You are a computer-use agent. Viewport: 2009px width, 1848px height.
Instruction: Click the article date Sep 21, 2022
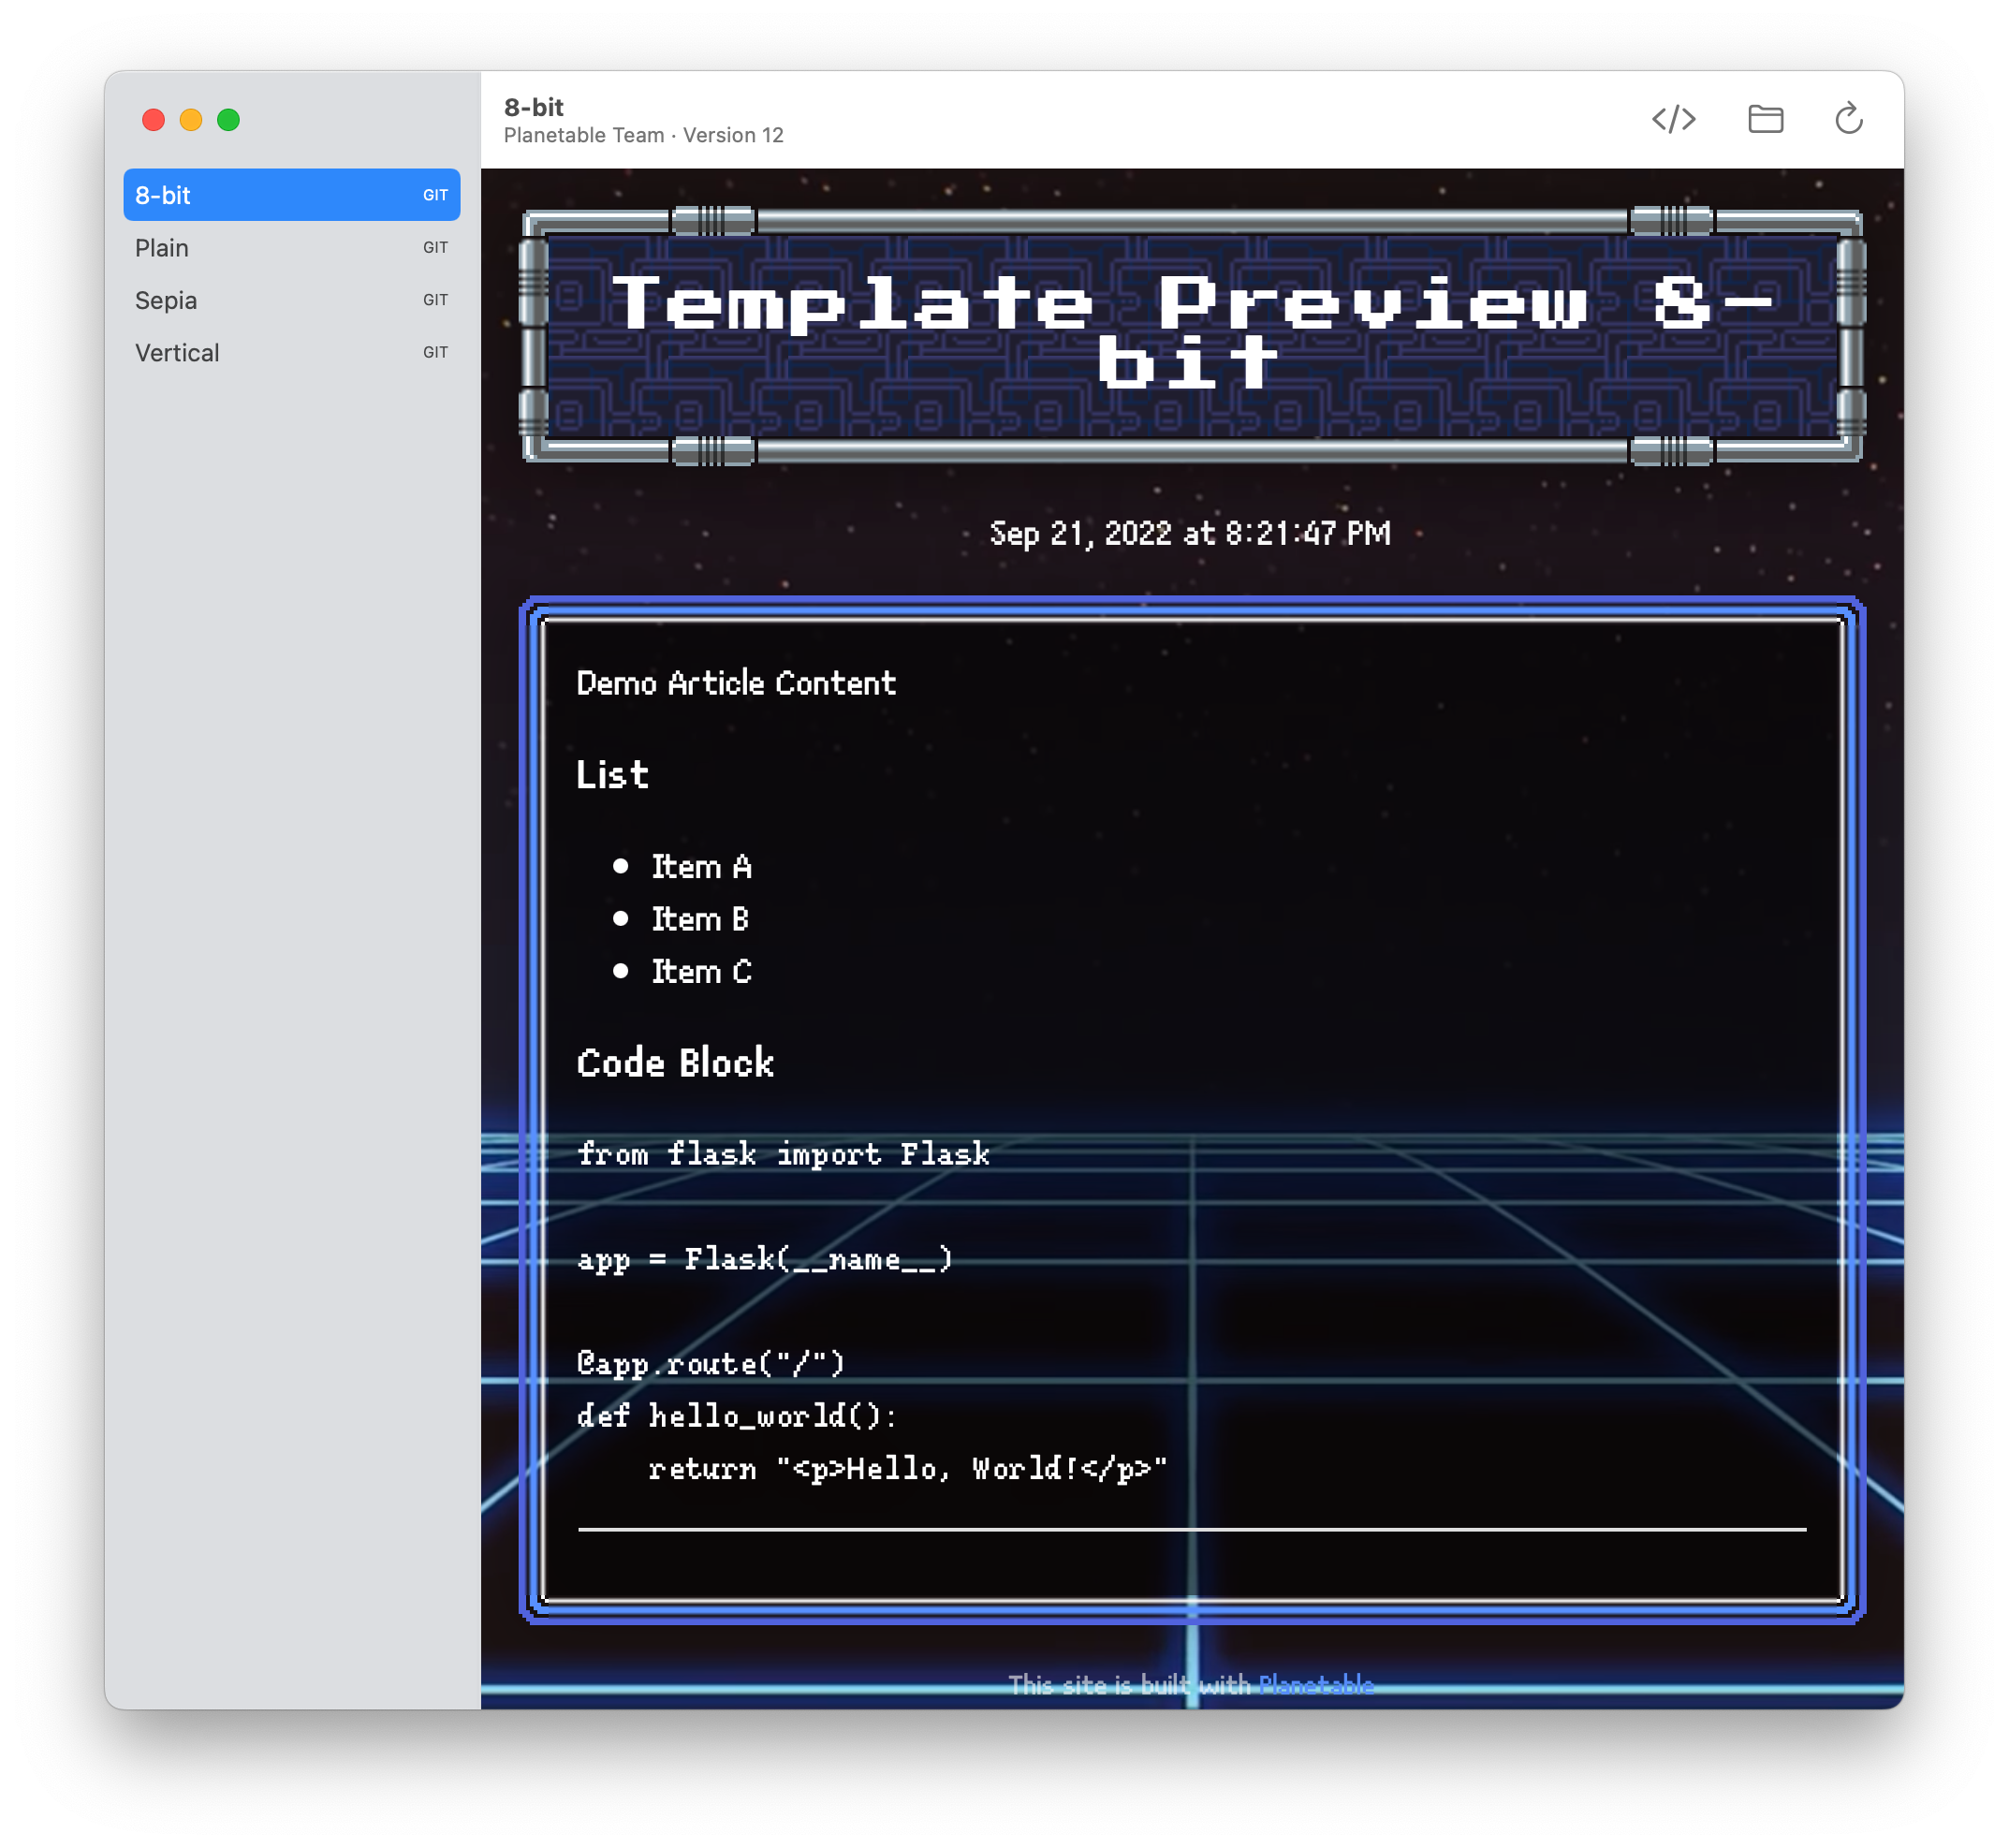click(1190, 533)
